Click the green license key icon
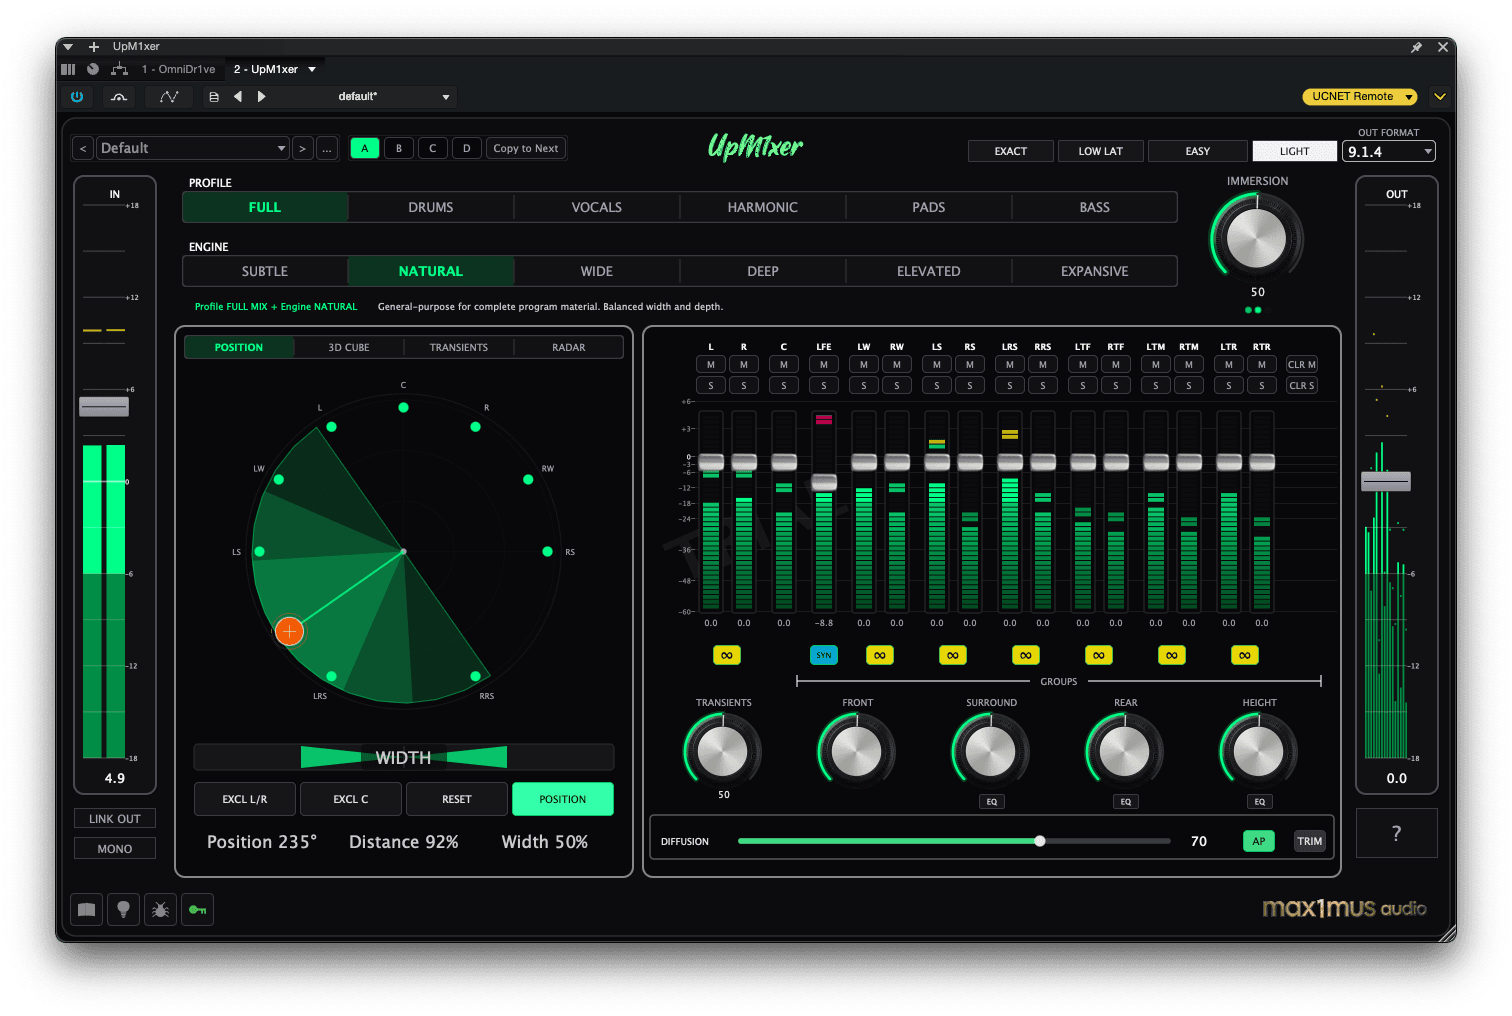 pos(197,910)
